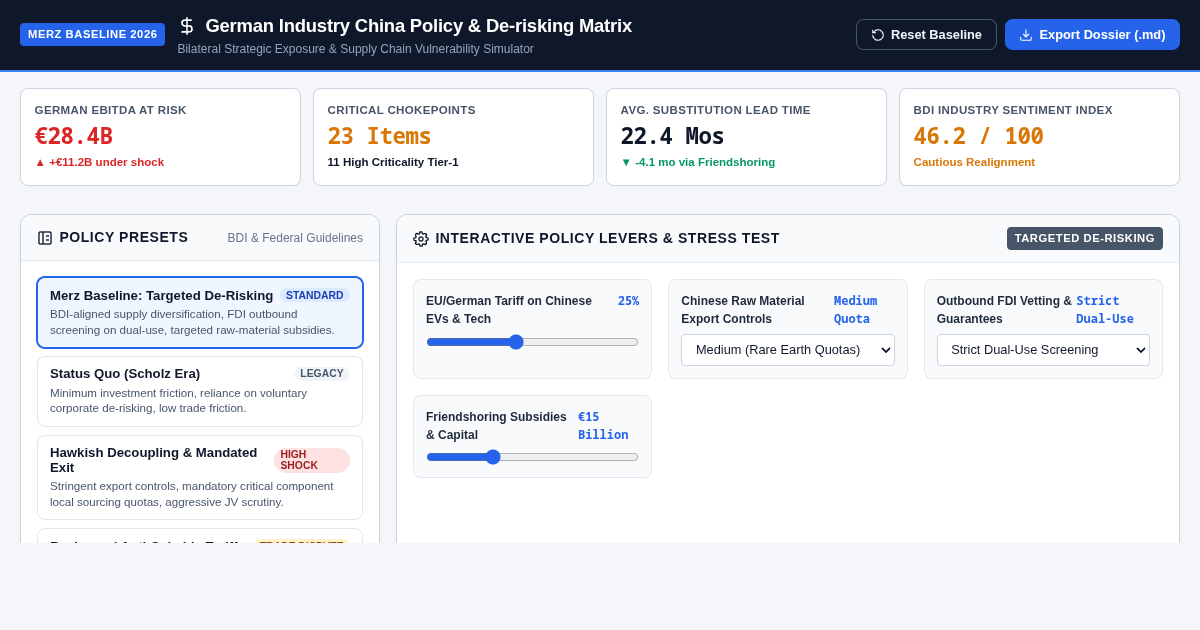The width and height of the screenshot is (1200, 630).
Task: Click '11 High Criticality Tier-1' text
Action: click(x=393, y=162)
